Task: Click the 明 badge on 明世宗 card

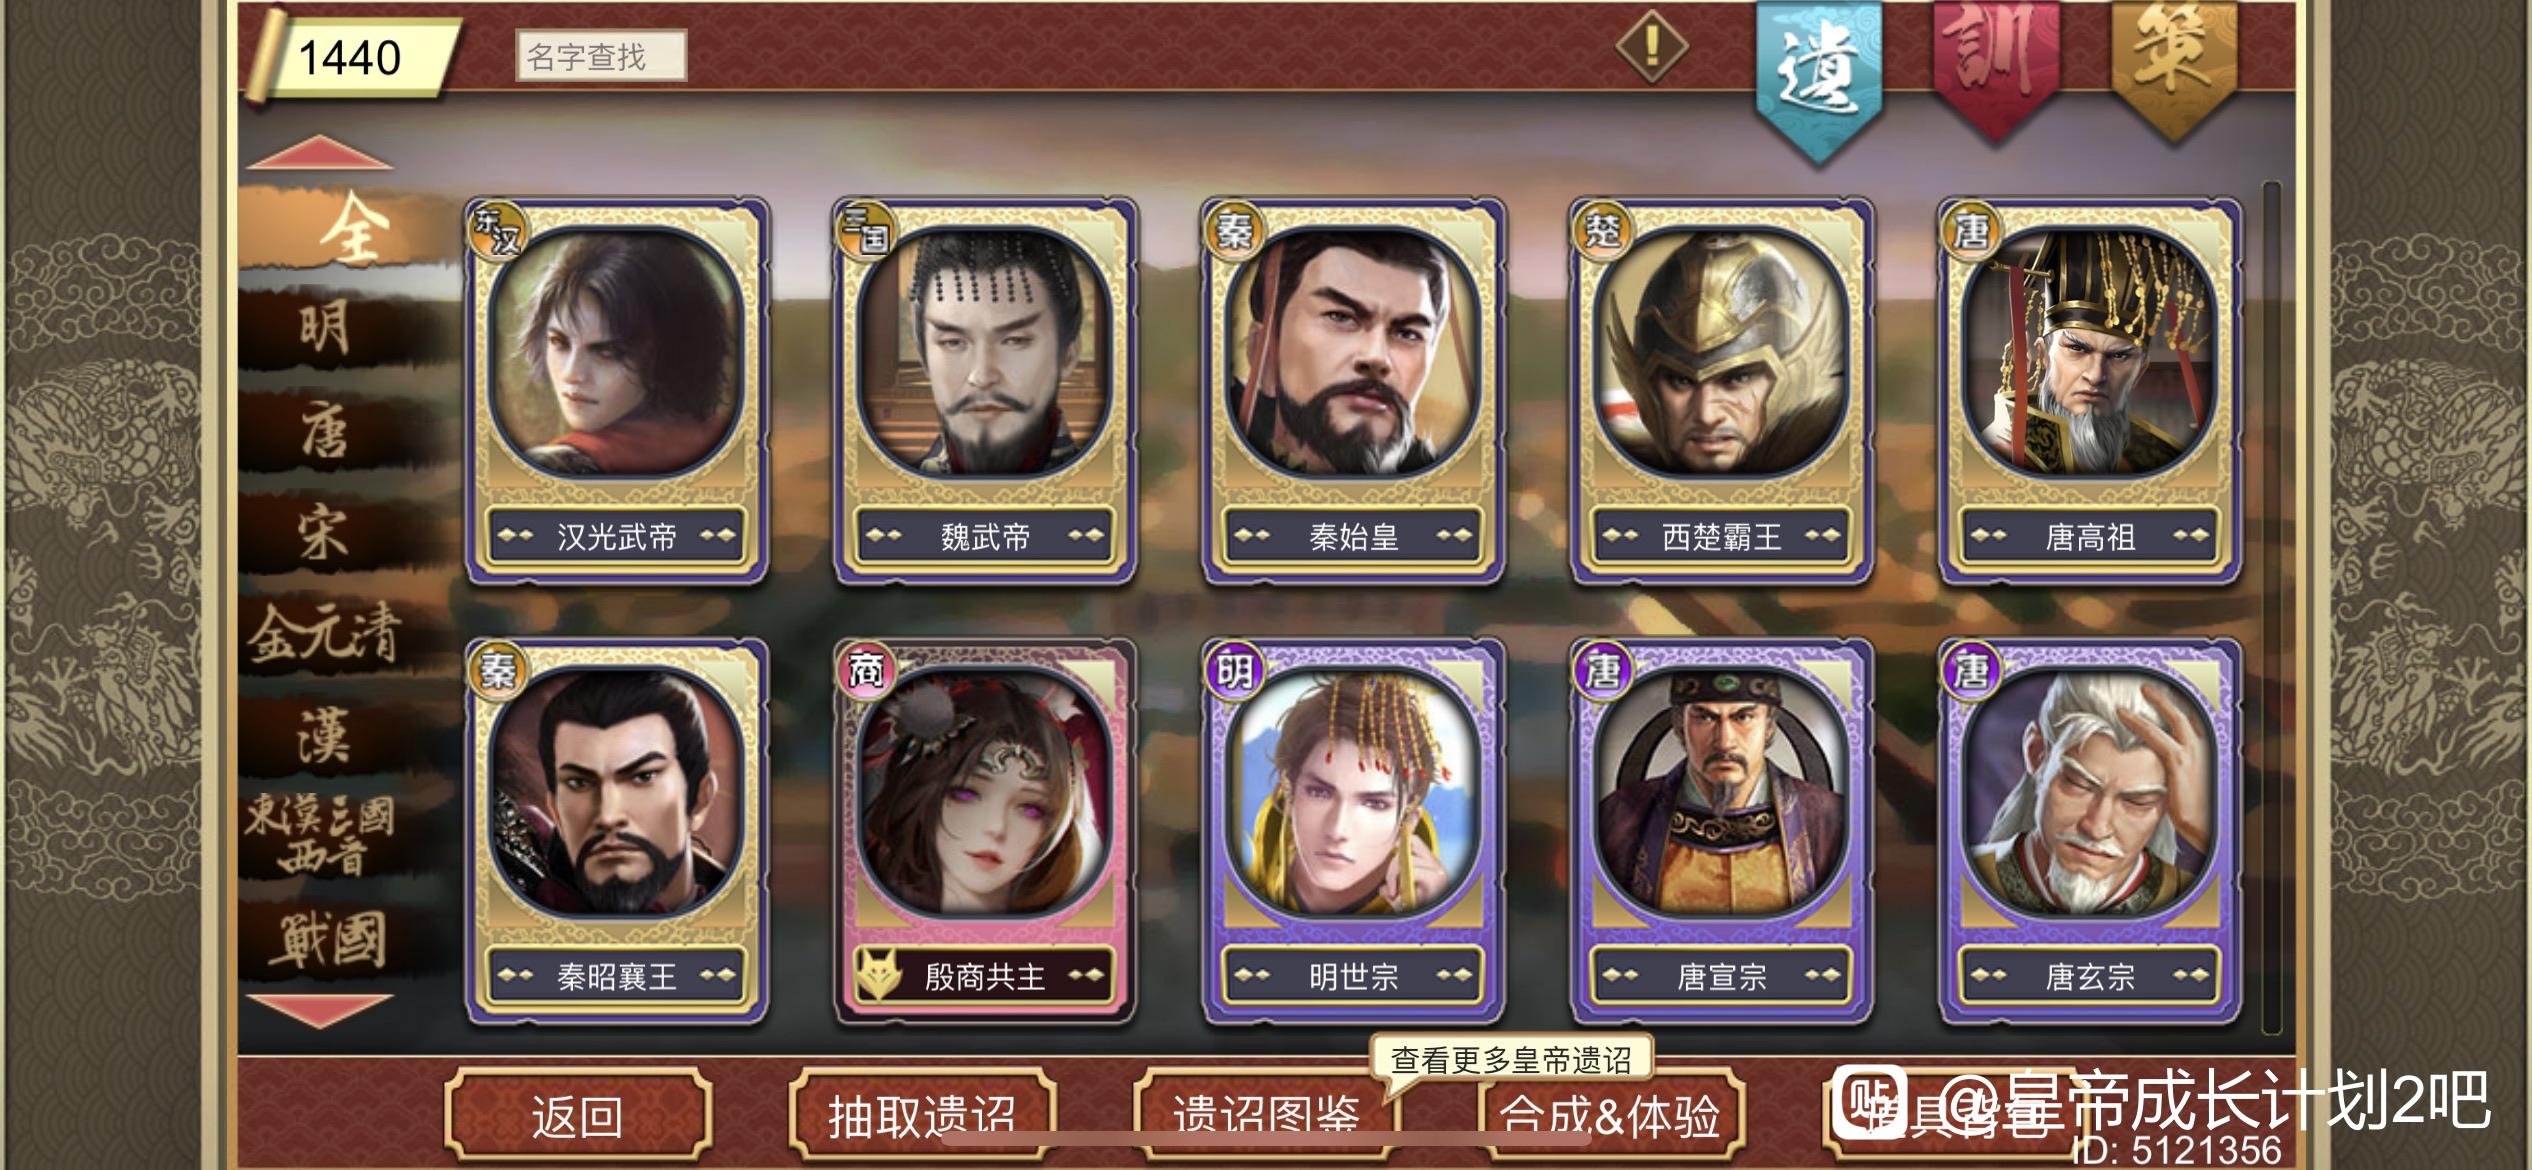Action: point(1233,670)
